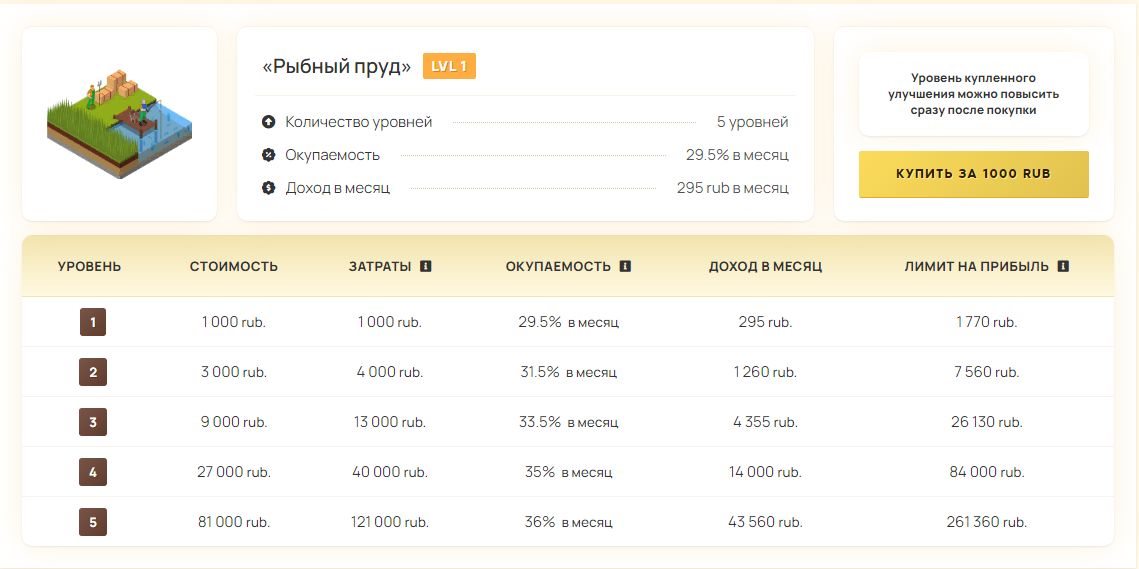Screen dimensions: 1139x569
Task: Click the Затраты column header text
Action: point(380,267)
